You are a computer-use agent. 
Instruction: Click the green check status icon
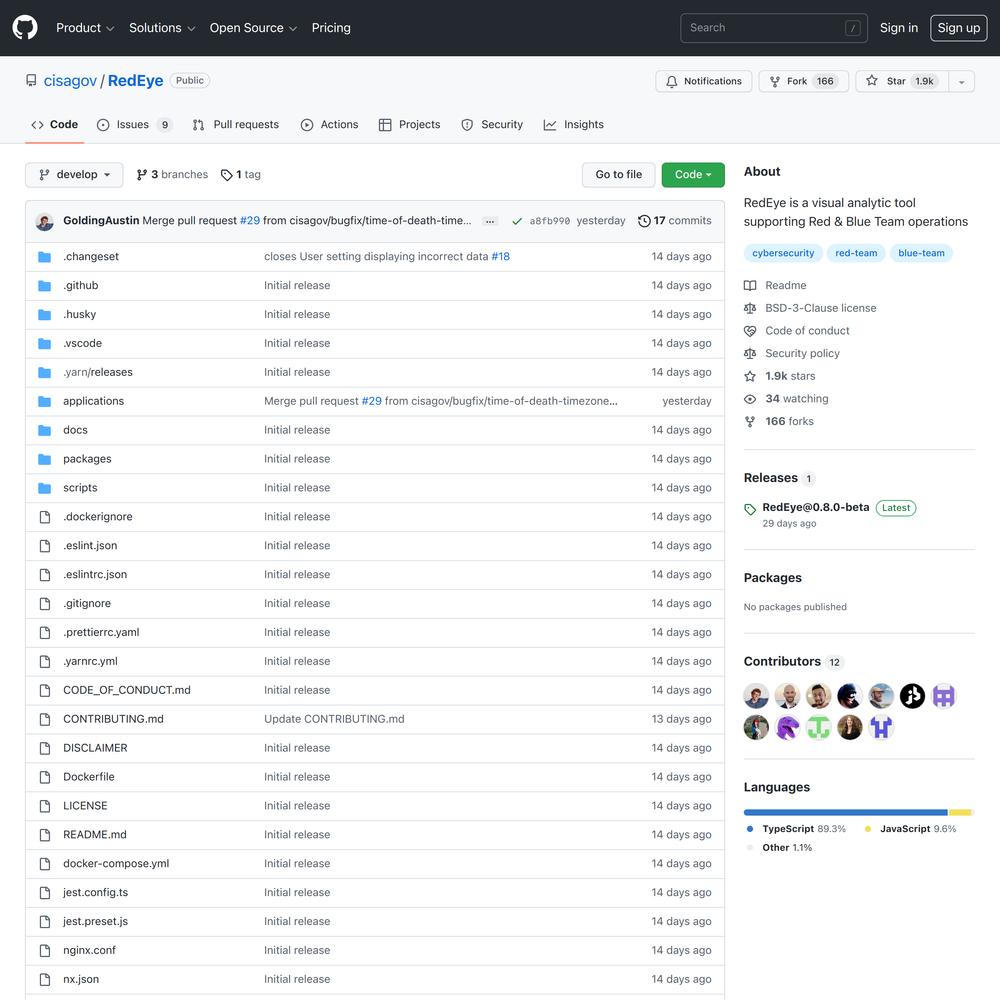(517, 221)
